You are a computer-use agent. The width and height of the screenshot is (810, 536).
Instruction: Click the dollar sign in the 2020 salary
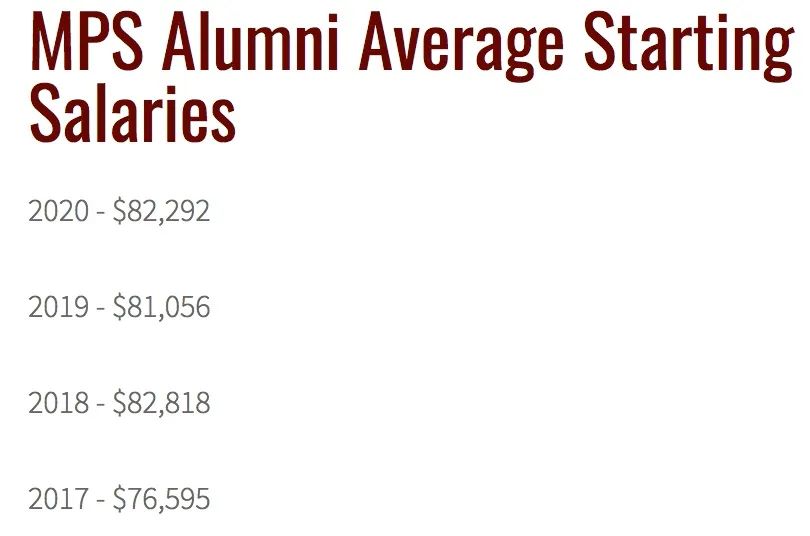click(119, 211)
